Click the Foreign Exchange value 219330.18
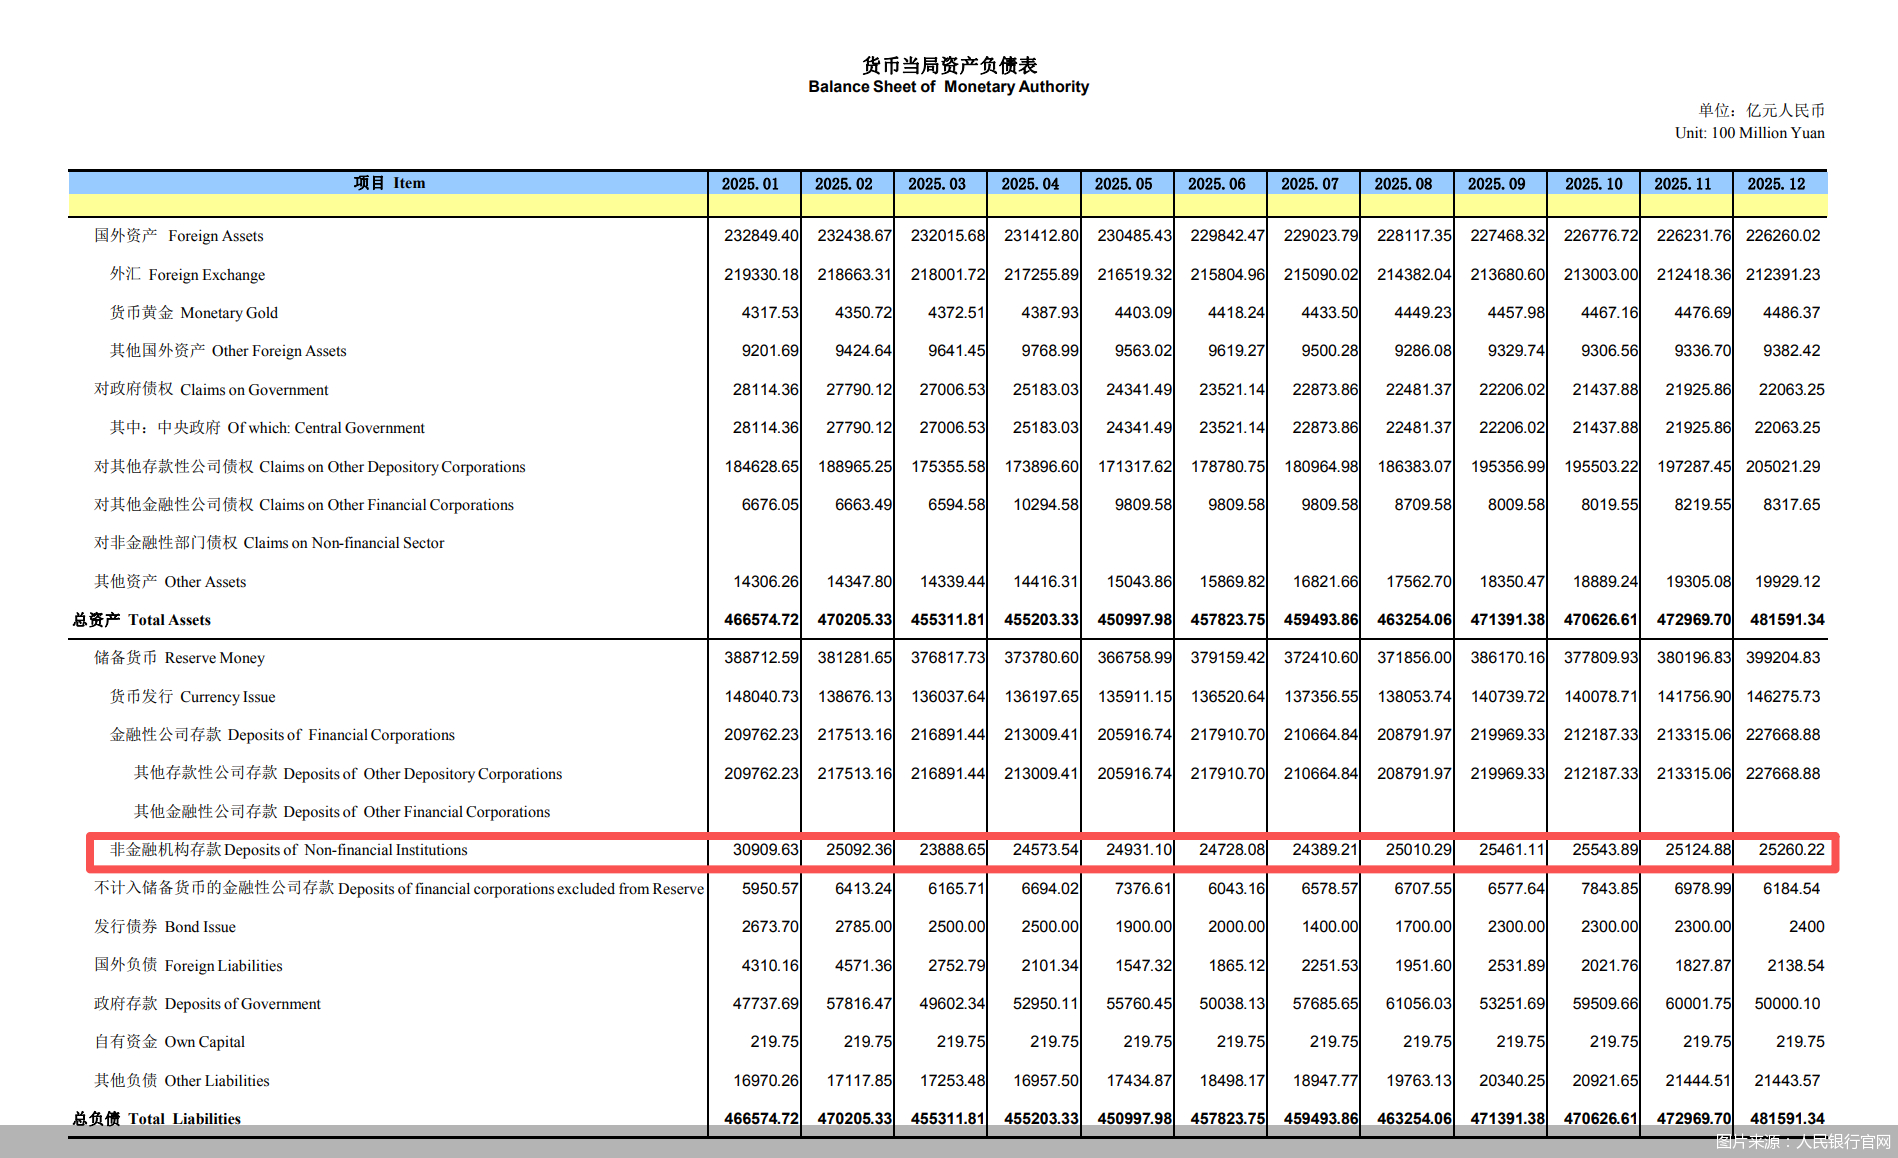Viewport: 1898px width, 1158px height. click(761, 275)
